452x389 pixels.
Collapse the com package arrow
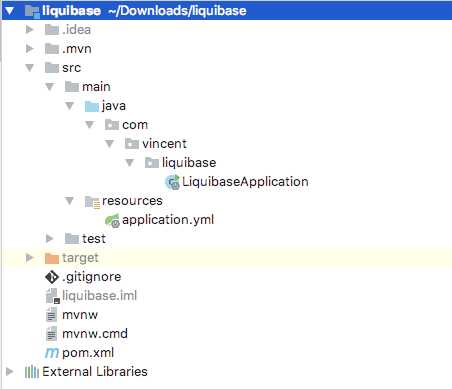[x=90, y=125]
